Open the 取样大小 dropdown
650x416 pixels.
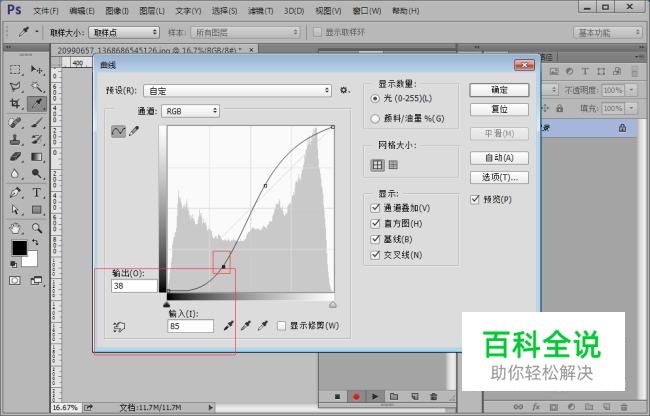[x=124, y=32]
